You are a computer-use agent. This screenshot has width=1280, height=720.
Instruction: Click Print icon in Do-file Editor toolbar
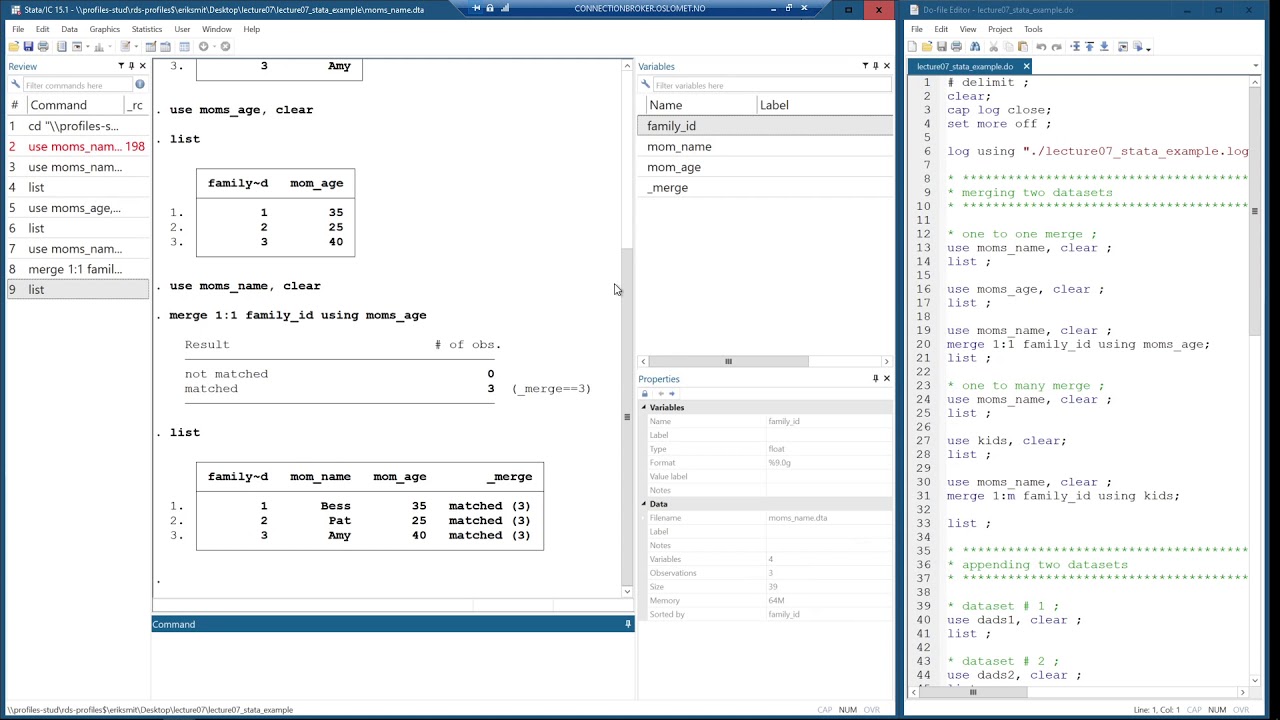(956, 46)
